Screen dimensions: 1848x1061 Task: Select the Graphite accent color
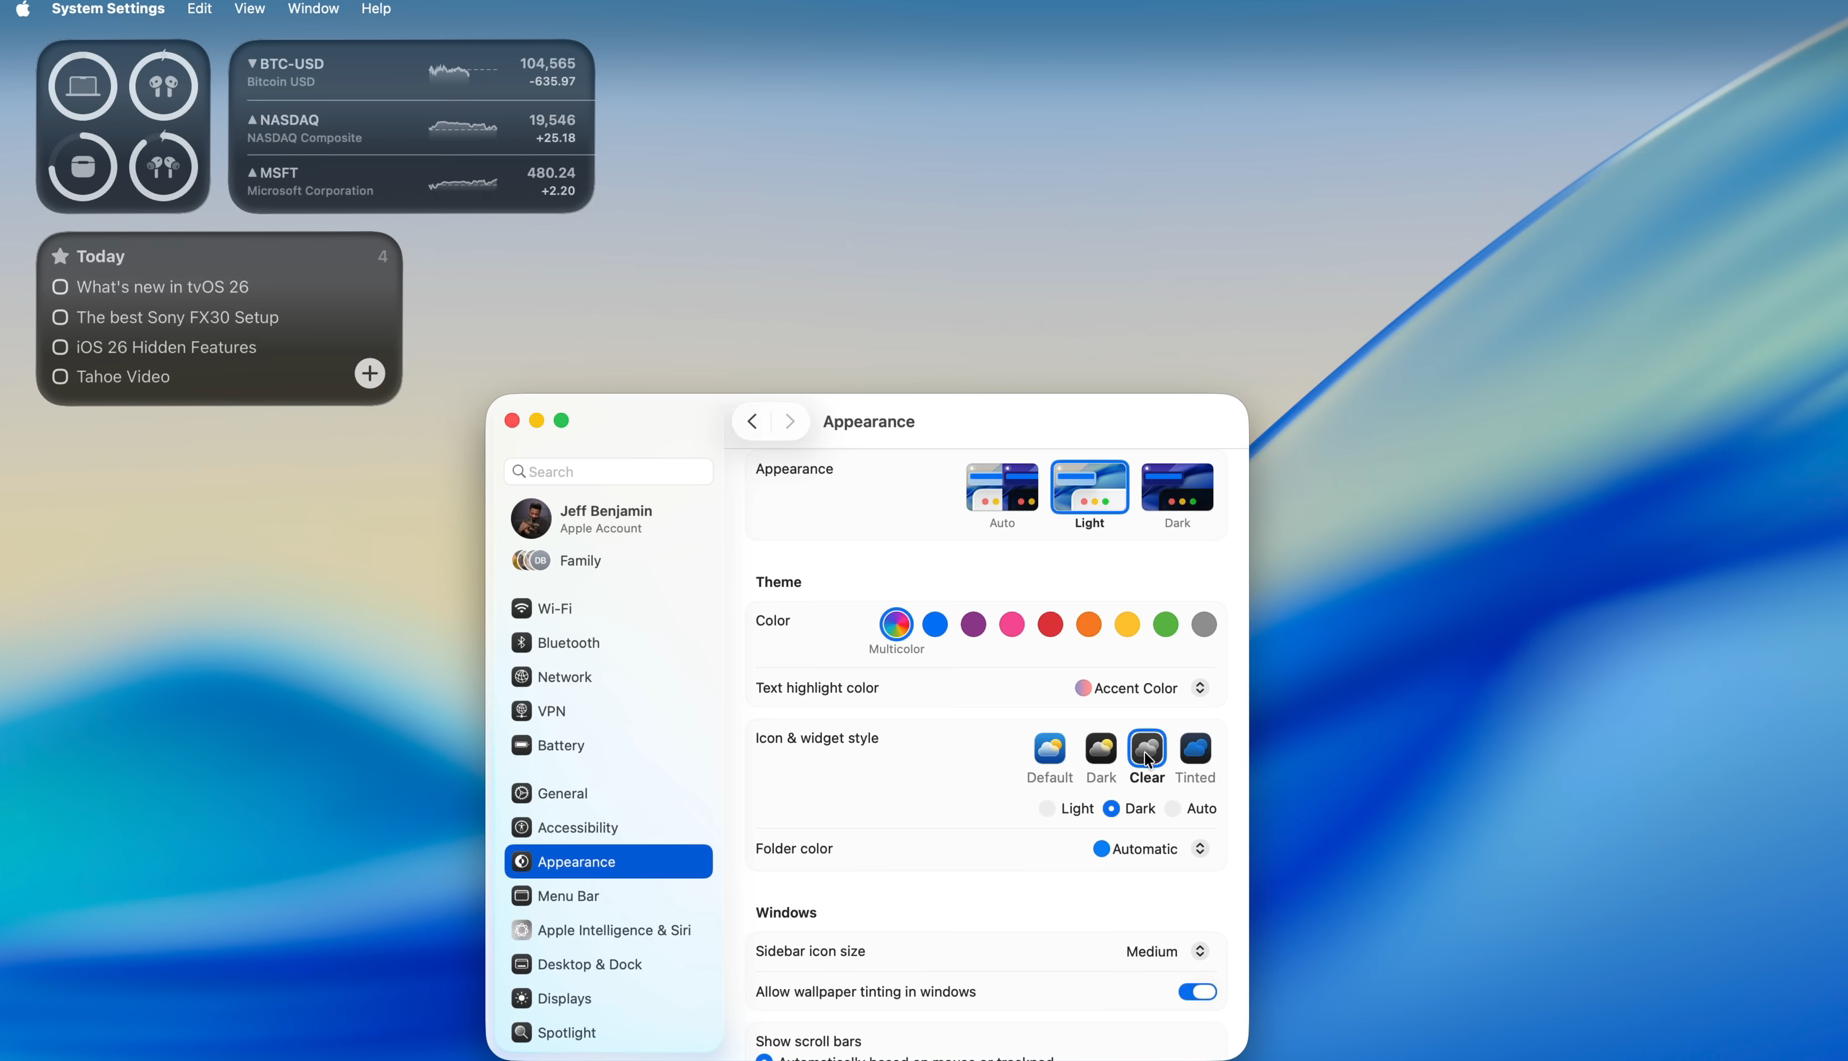coord(1204,624)
